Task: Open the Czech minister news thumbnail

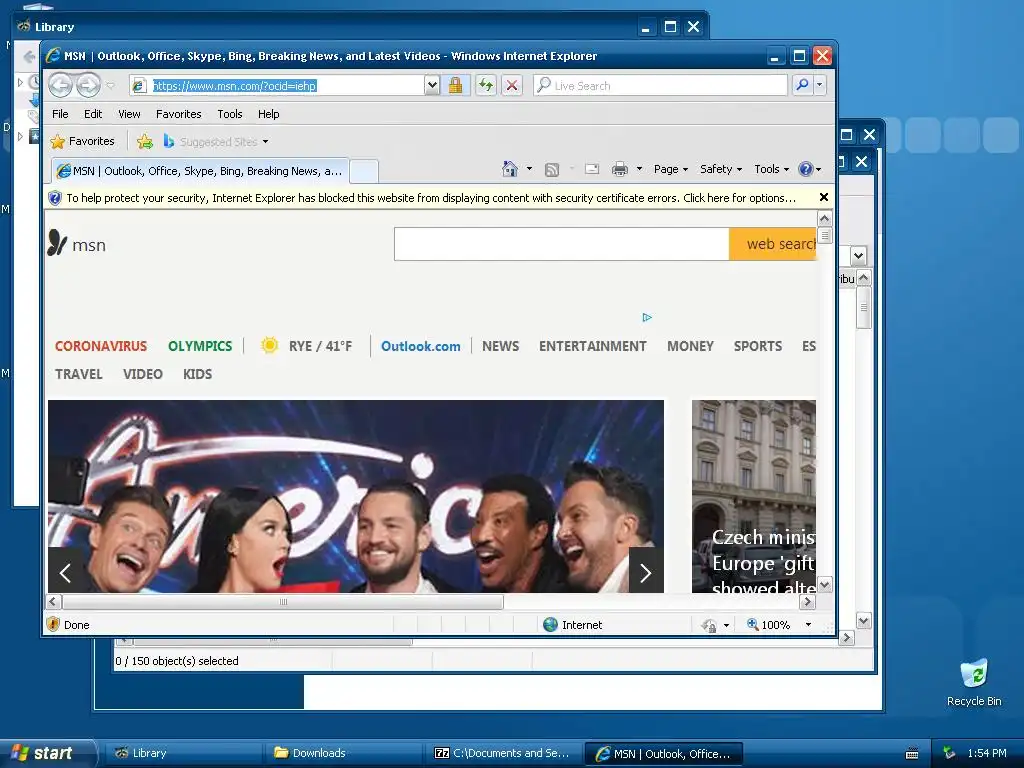Action: tap(754, 496)
